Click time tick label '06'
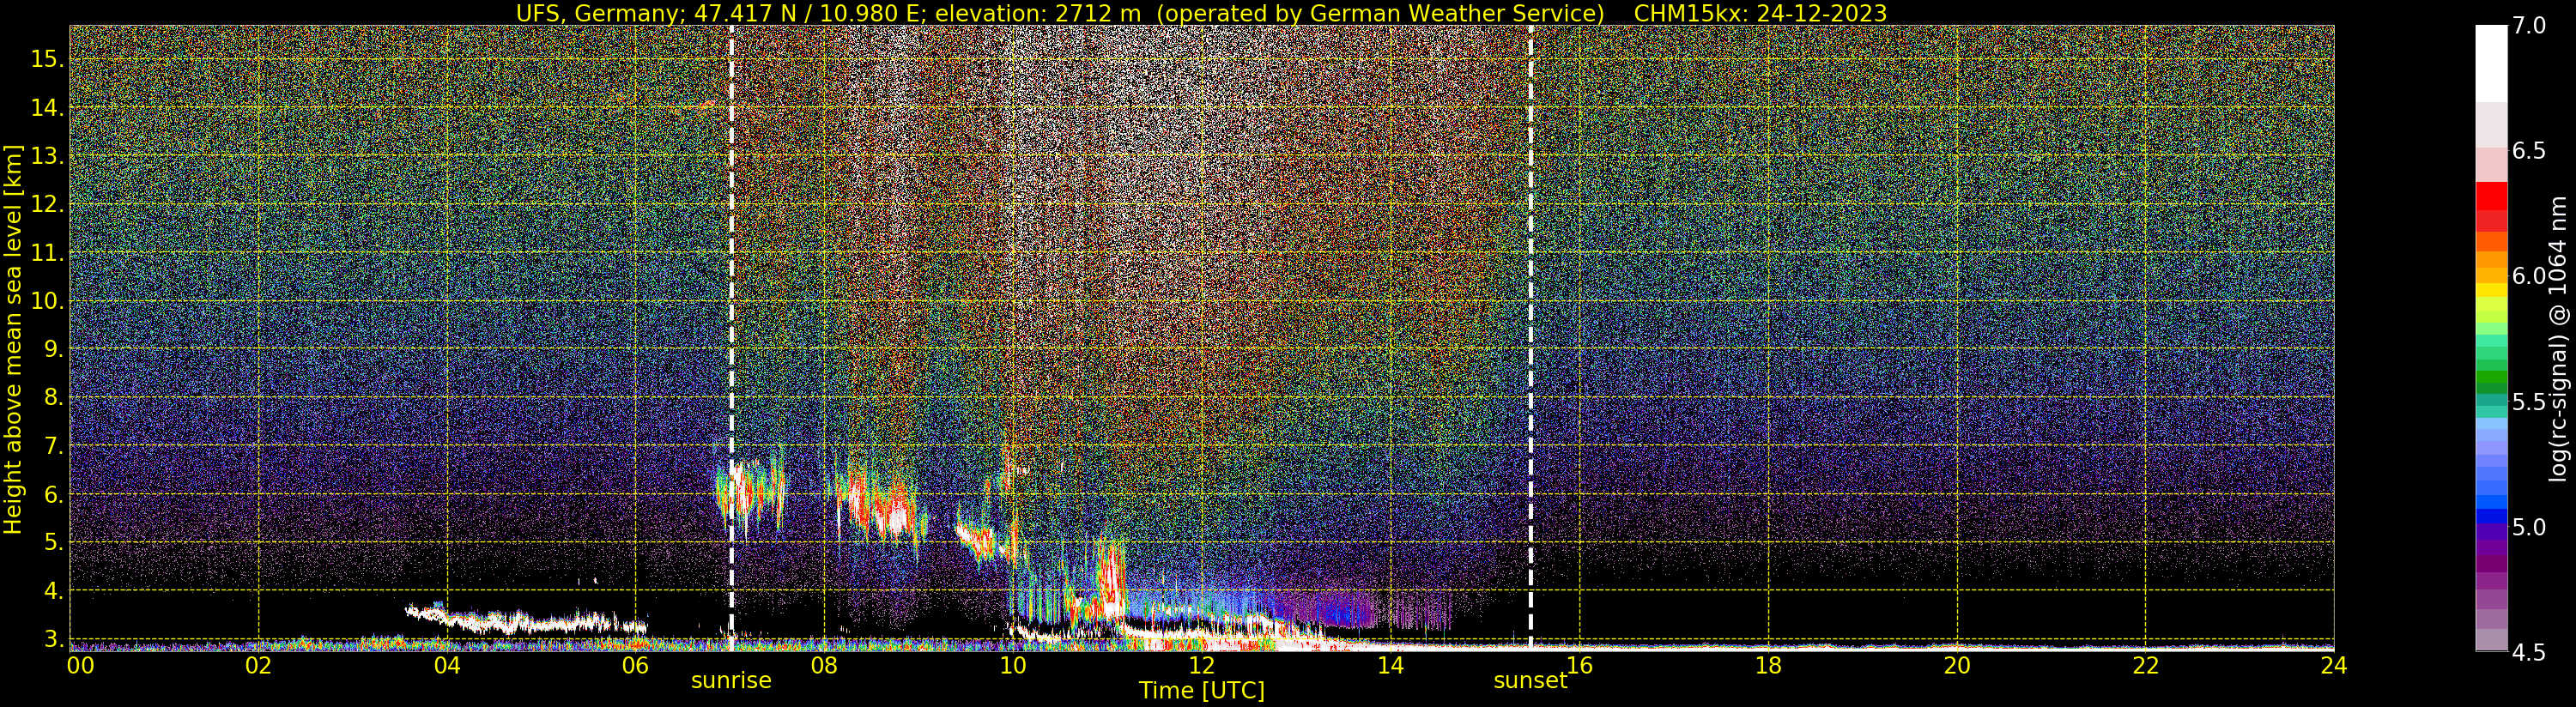Image resolution: width=2576 pixels, height=707 pixels. 635,665
